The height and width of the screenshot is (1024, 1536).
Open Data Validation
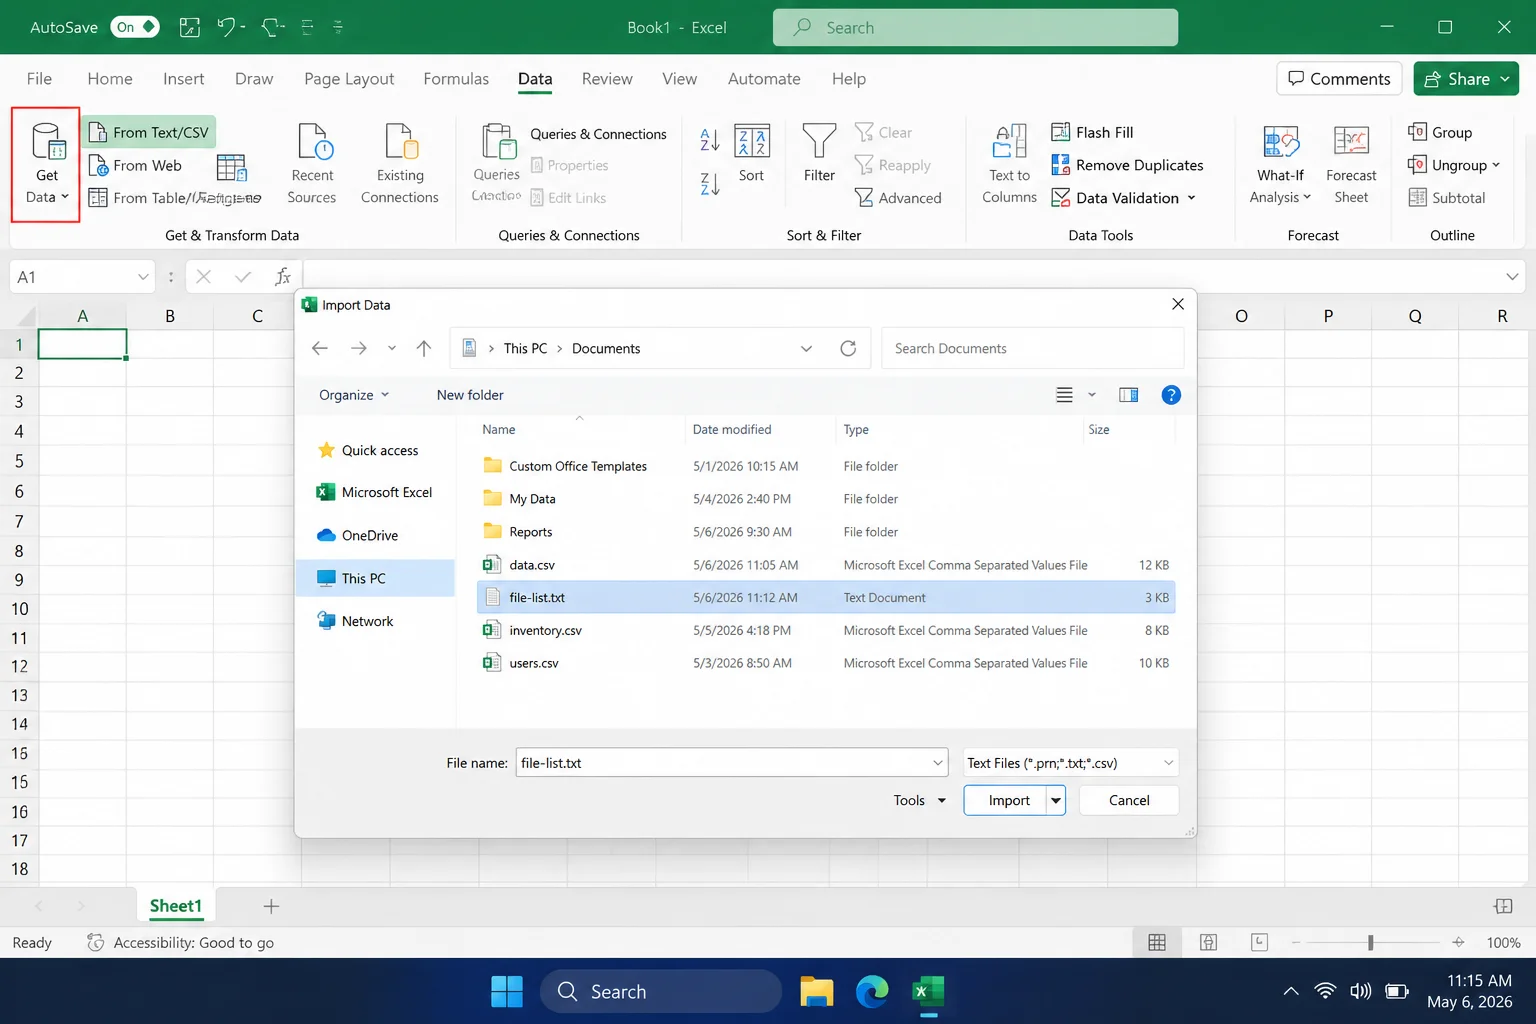1123,198
